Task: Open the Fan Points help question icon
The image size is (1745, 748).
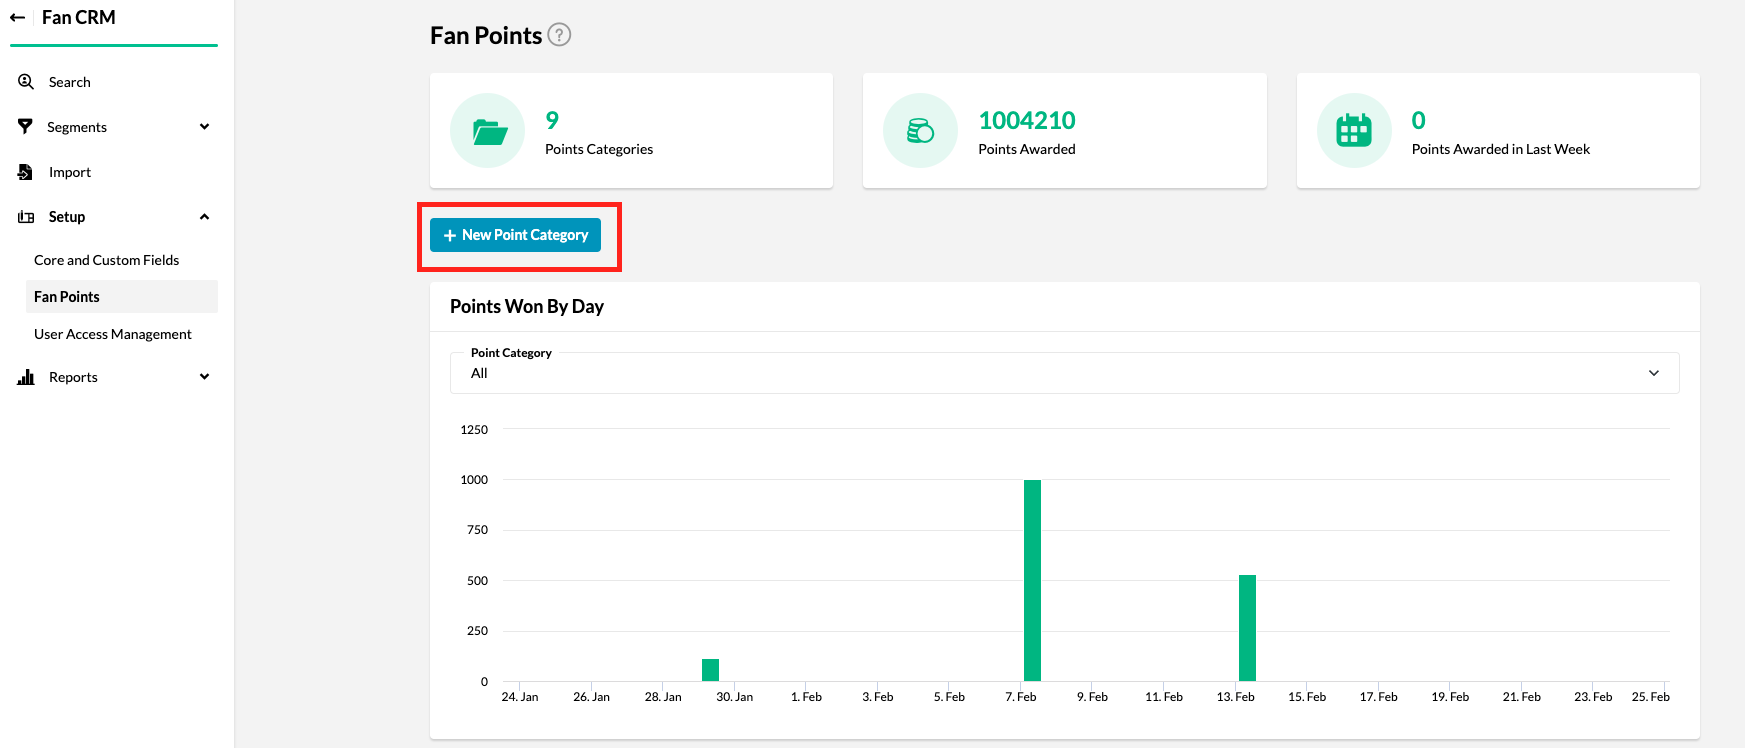Action: tap(560, 35)
